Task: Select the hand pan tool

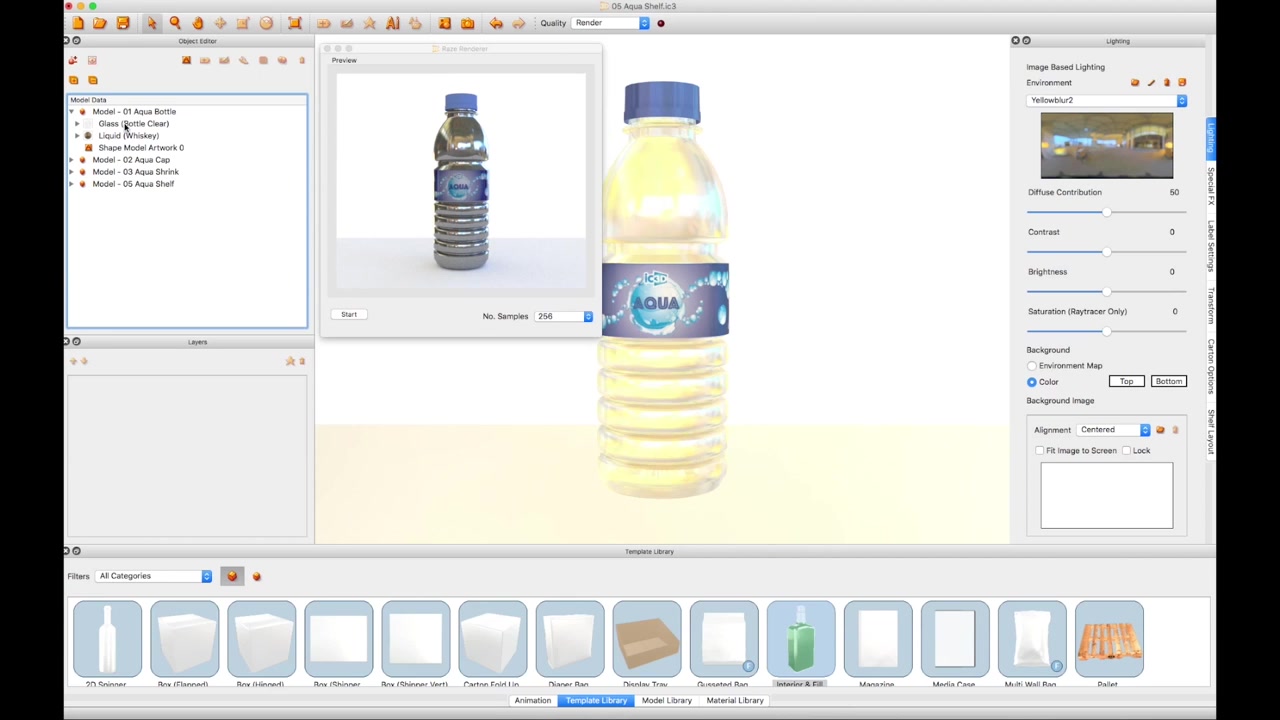Action: tap(198, 23)
